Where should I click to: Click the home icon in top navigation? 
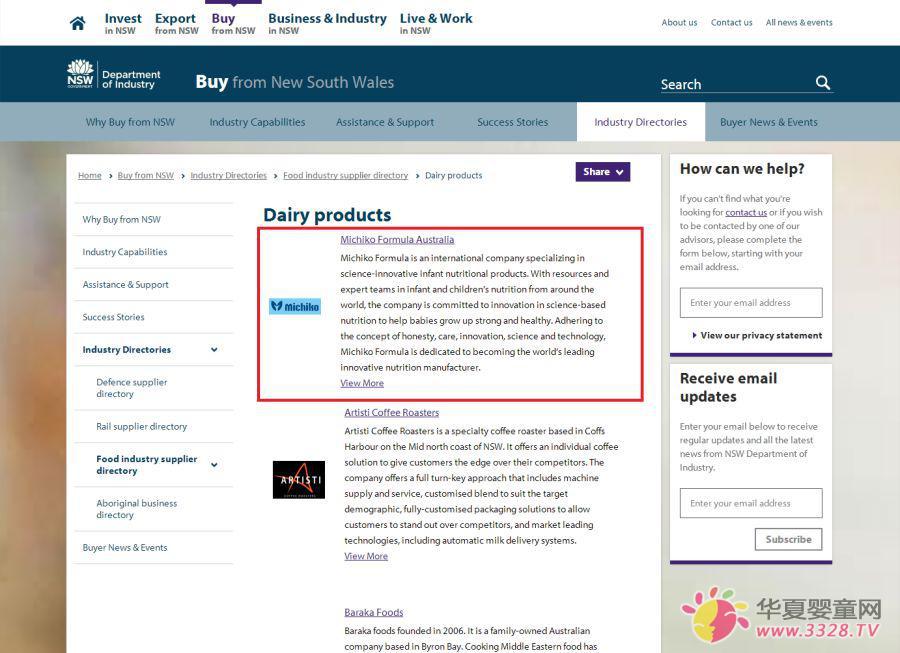click(78, 23)
